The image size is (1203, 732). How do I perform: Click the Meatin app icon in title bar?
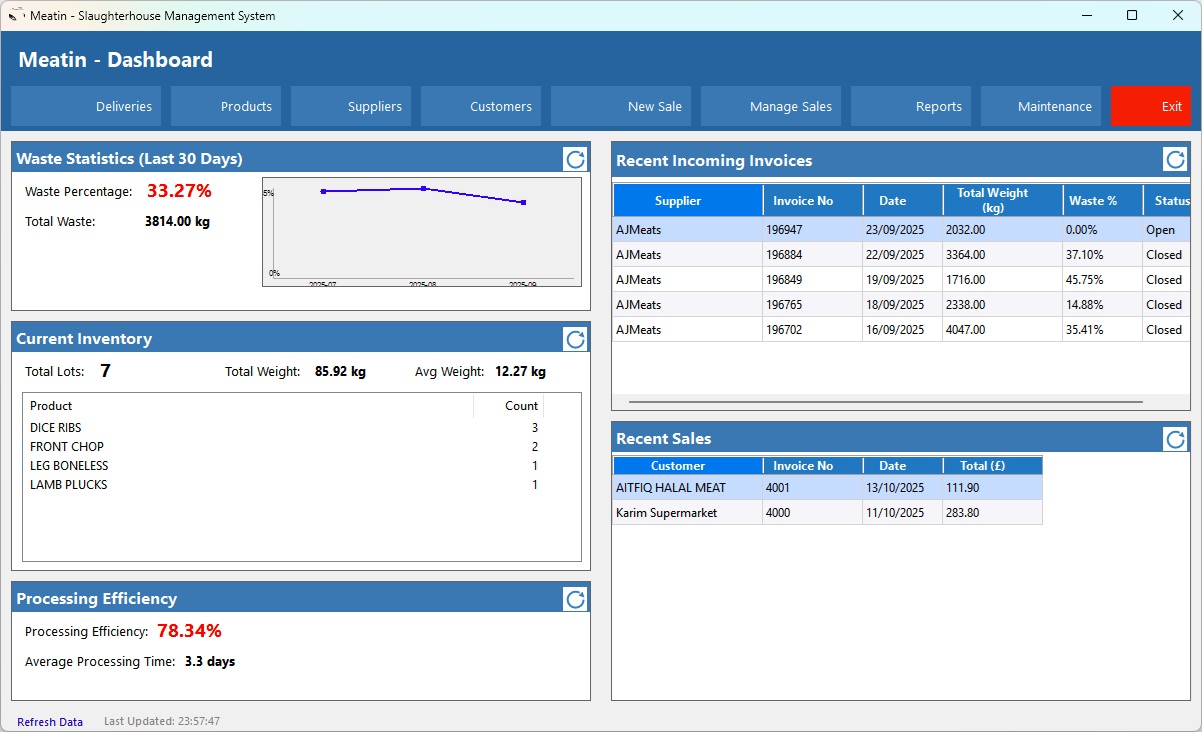click(16, 16)
